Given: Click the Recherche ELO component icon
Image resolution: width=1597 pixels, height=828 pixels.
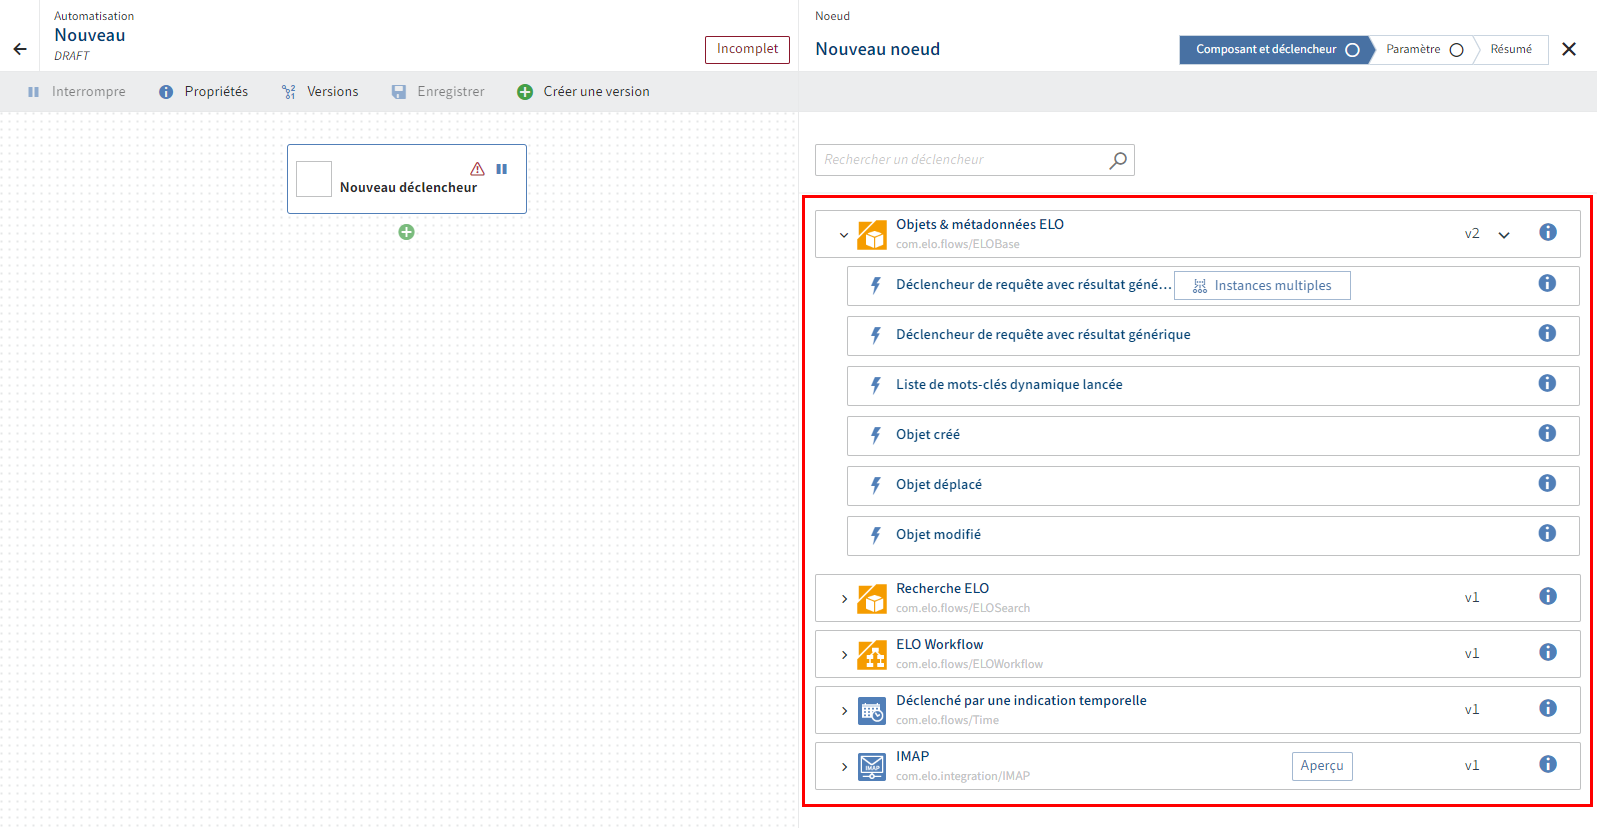Looking at the screenshot, I should click(x=872, y=599).
